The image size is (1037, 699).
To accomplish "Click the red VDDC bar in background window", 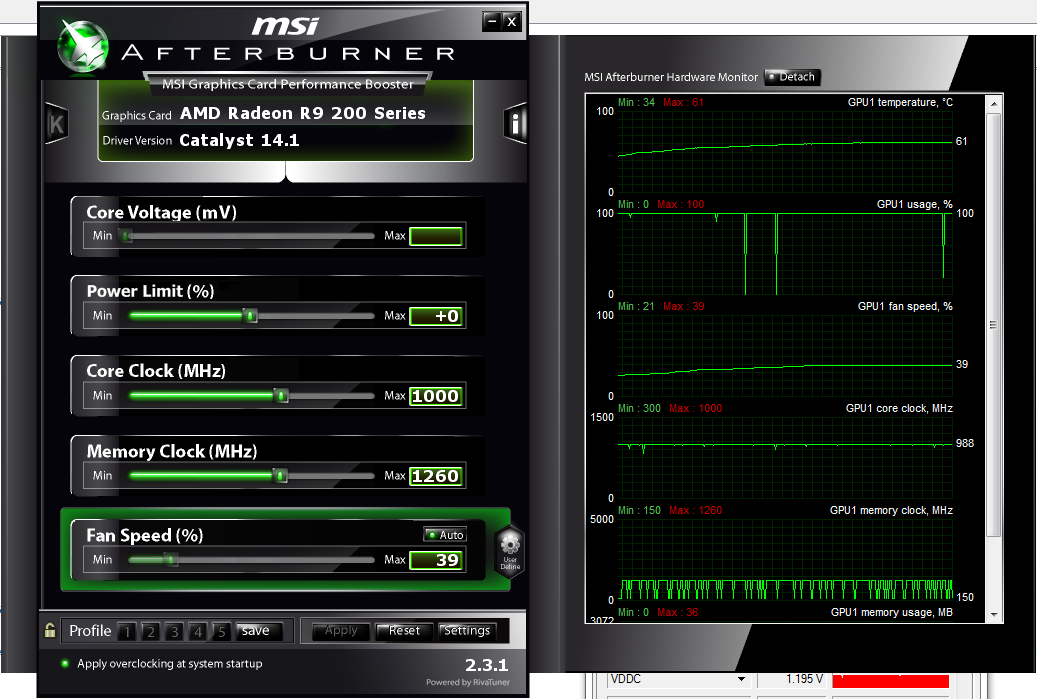I will point(890,681).
